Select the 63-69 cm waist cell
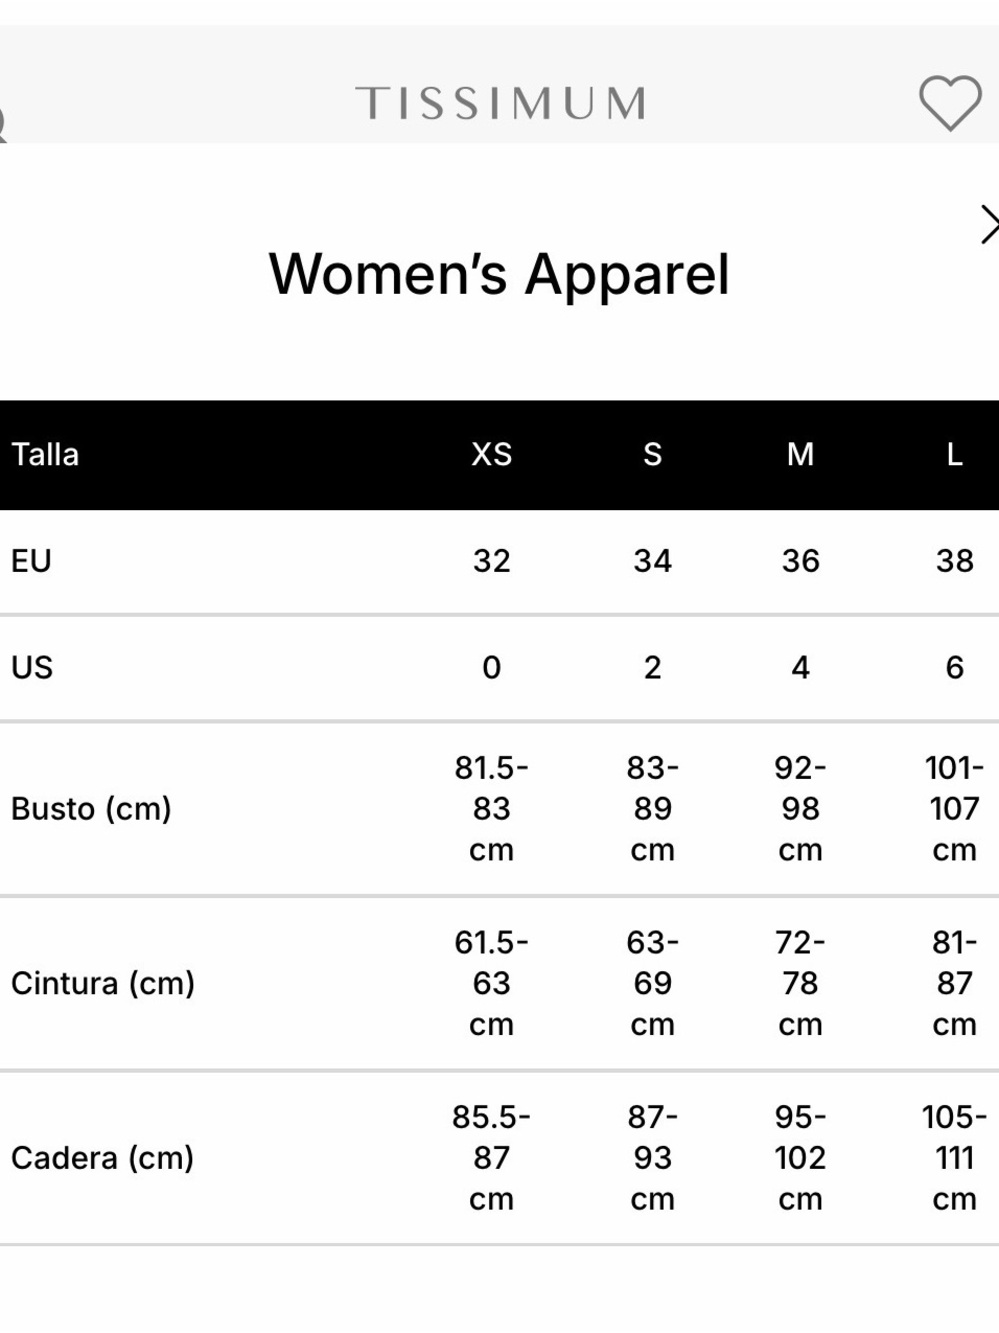Viewport: 999px width, 1333px height. [x=652, y=983]
